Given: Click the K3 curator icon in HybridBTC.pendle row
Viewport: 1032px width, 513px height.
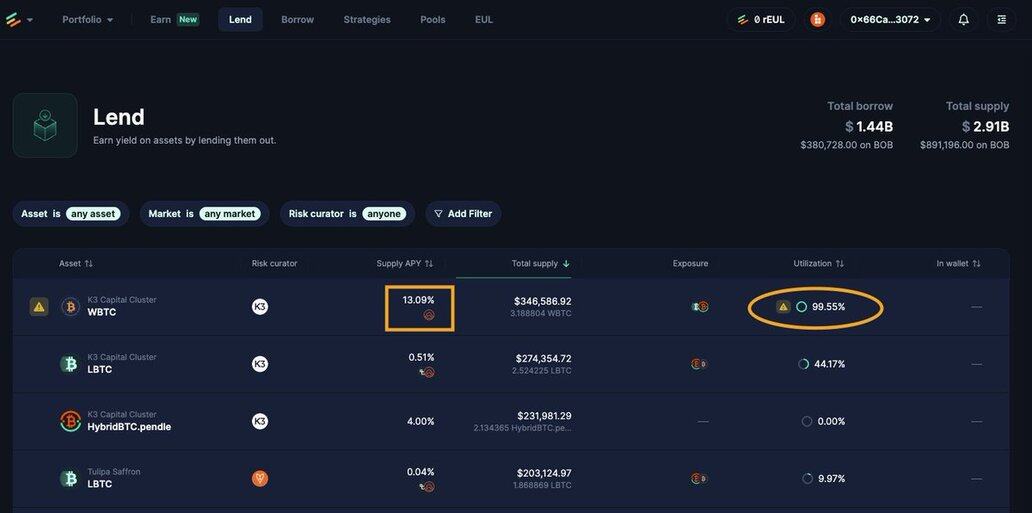Looking at the screenshot, I should pos(260,421).
